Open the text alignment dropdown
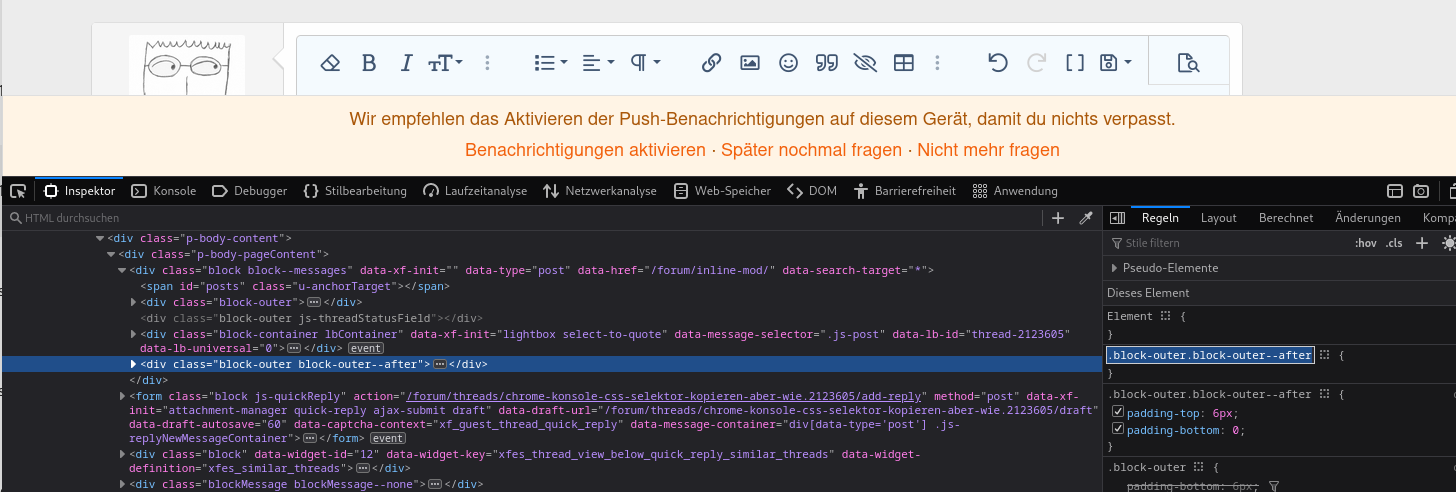Viewport: 1456px width, 492px height. [x=598, y=63]
